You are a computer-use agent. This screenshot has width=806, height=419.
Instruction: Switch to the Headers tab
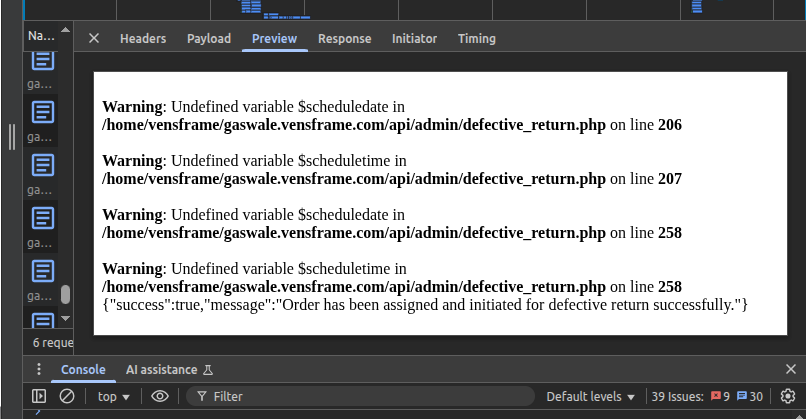(143, 39)
